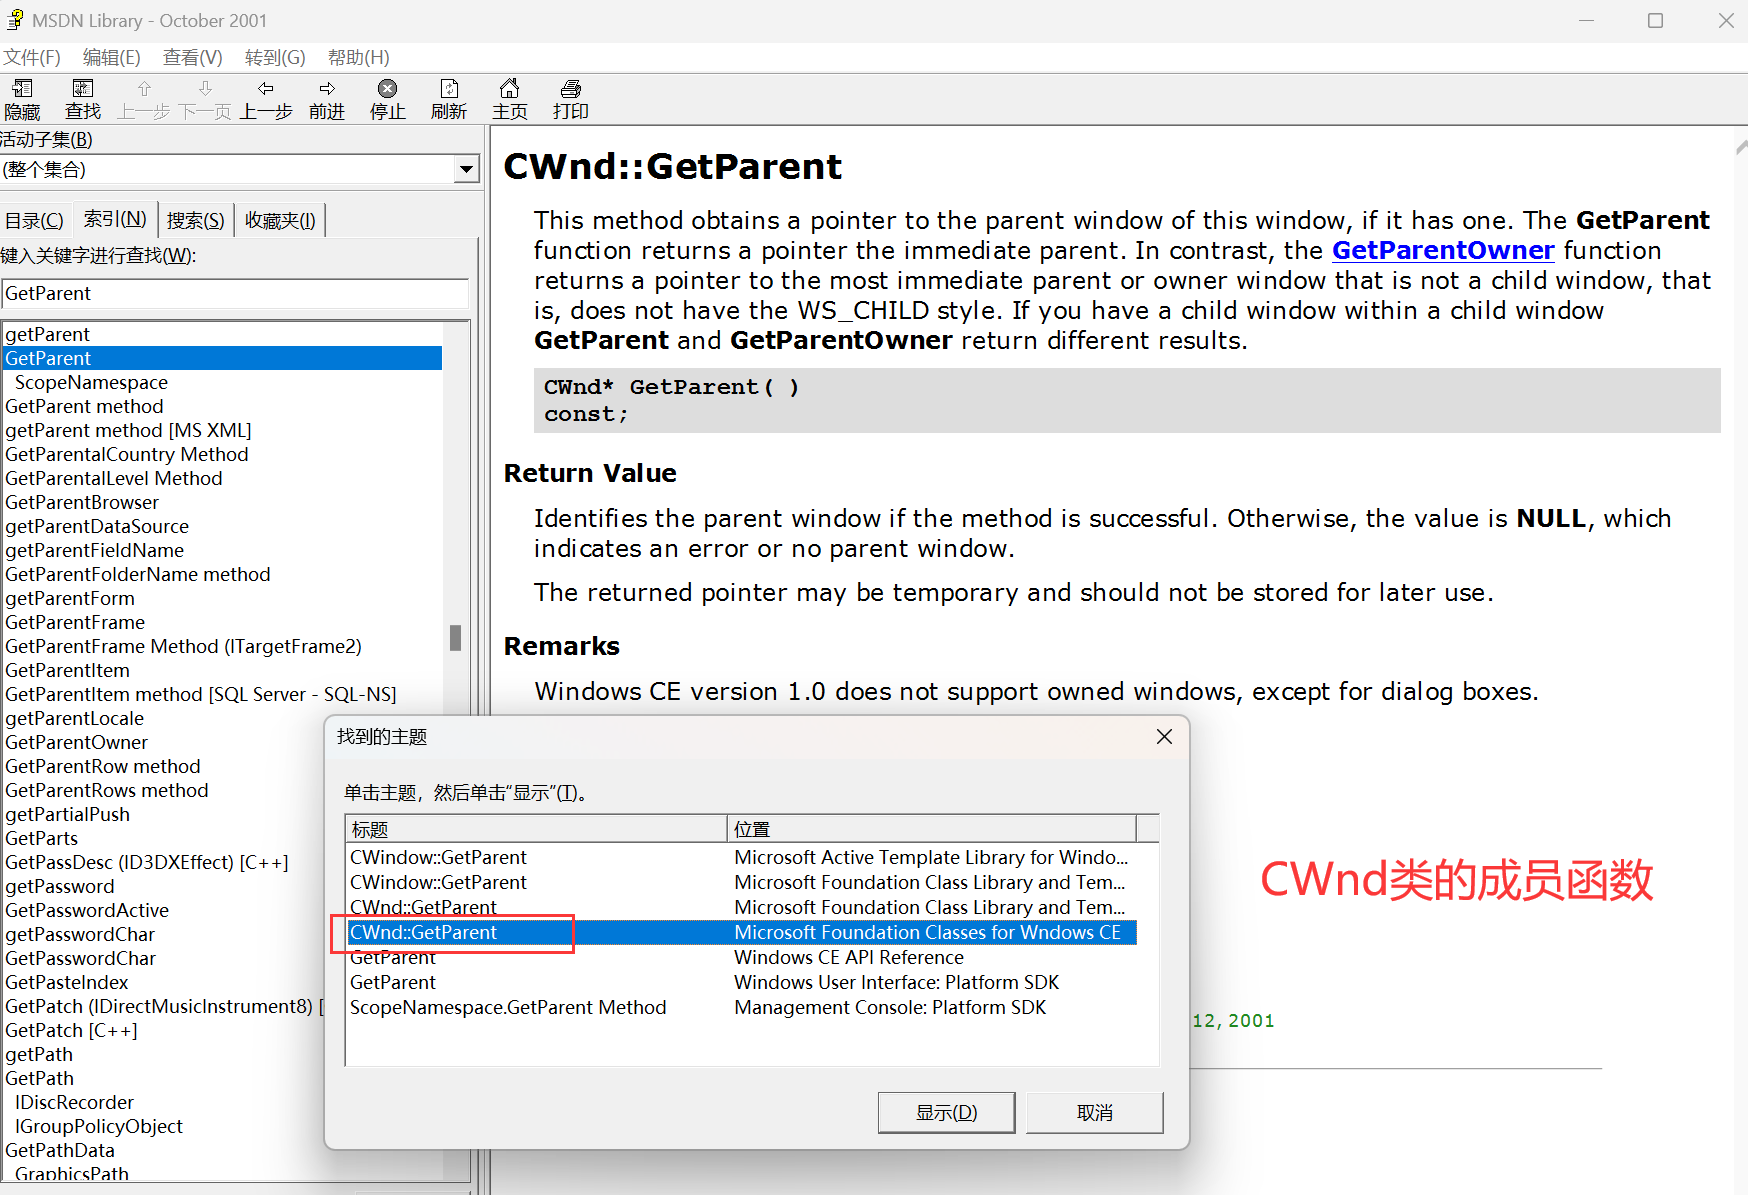The image size is (1748, 1195).
Task: Select GetParentRow method index entry
Action: click(x=103, y=766)
